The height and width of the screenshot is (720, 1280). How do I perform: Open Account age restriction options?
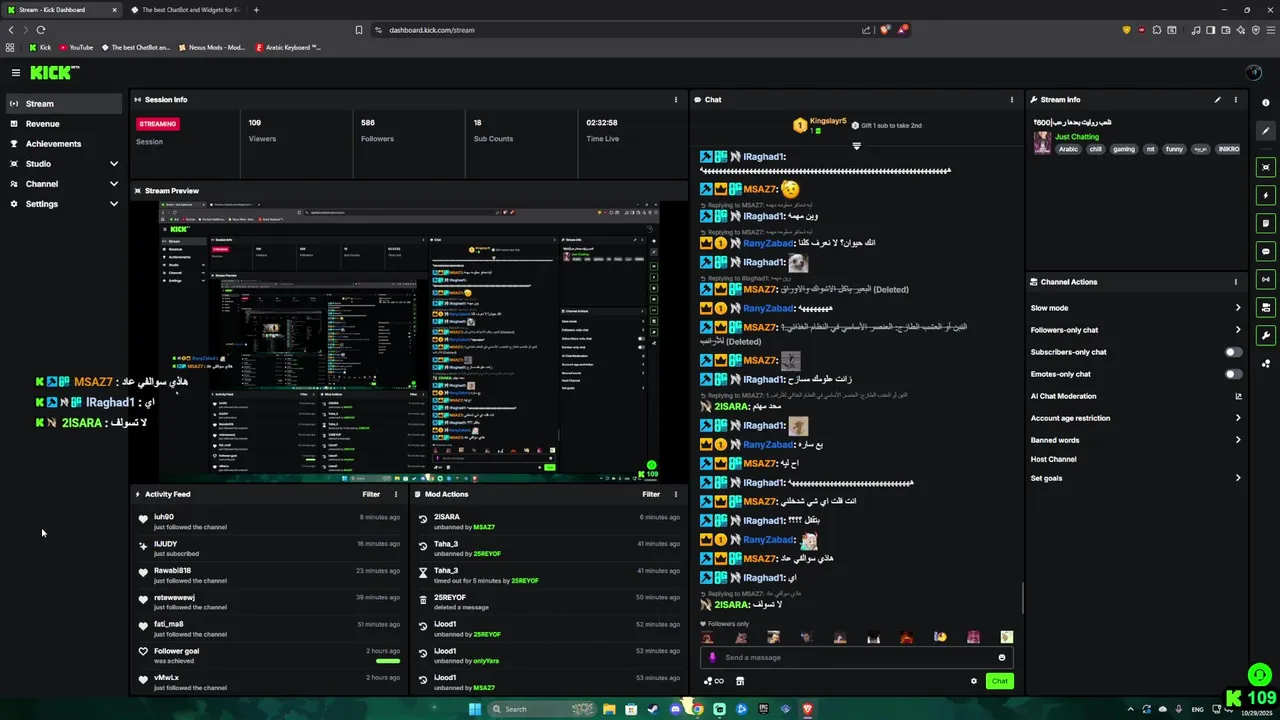[1238, 418]
